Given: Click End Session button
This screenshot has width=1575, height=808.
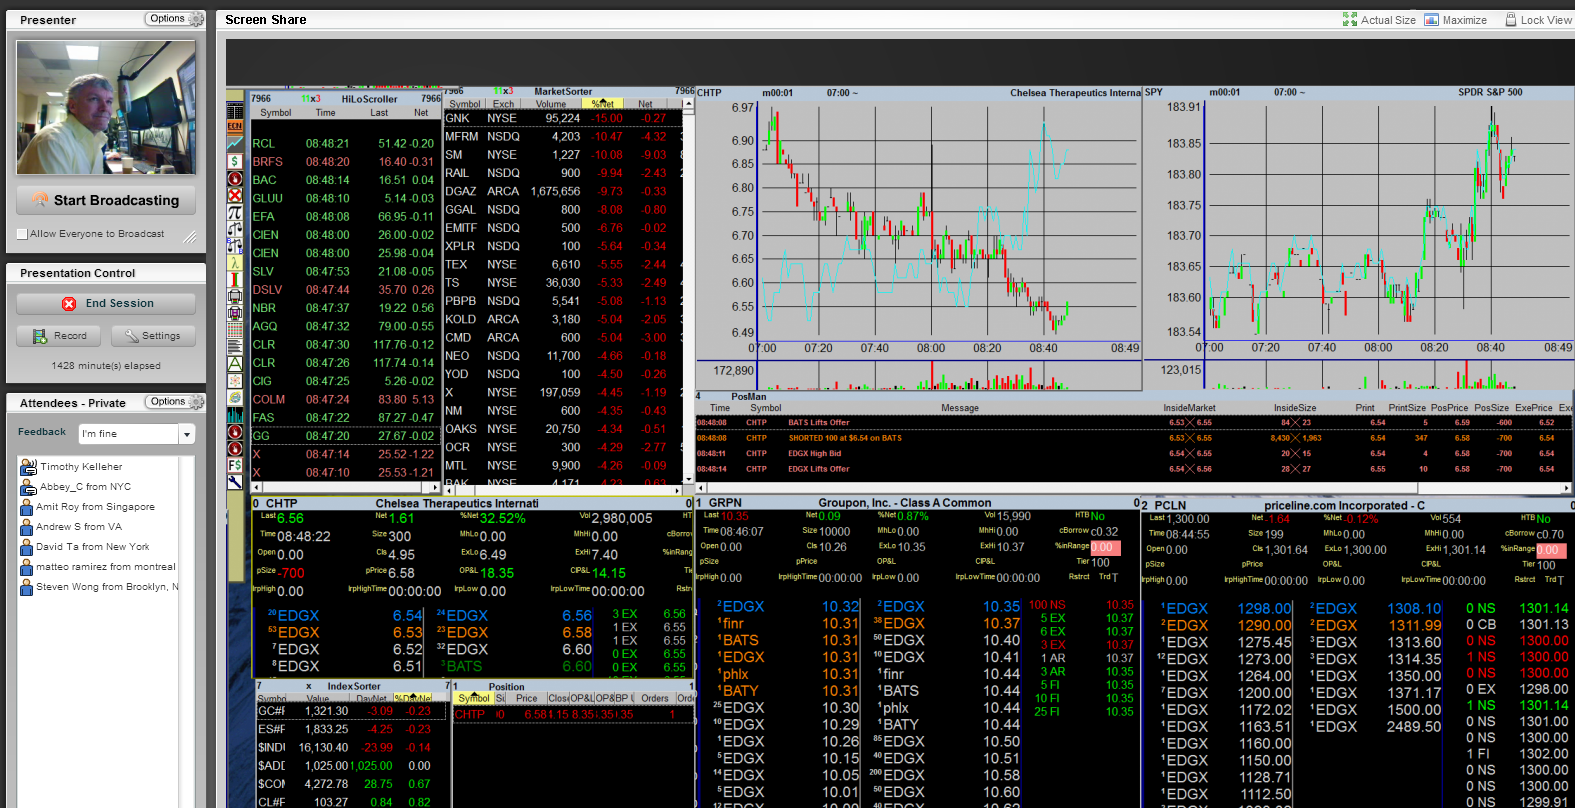Looking at the screenshot, I should click(106, 304).
